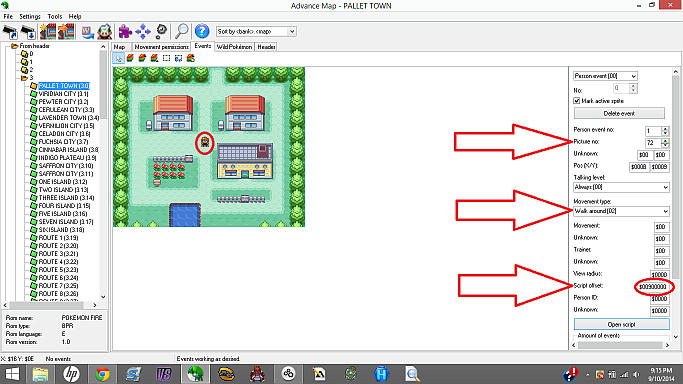Click the first red block event icon
This screenshot has width=683, height=384.
coord(130,58)
